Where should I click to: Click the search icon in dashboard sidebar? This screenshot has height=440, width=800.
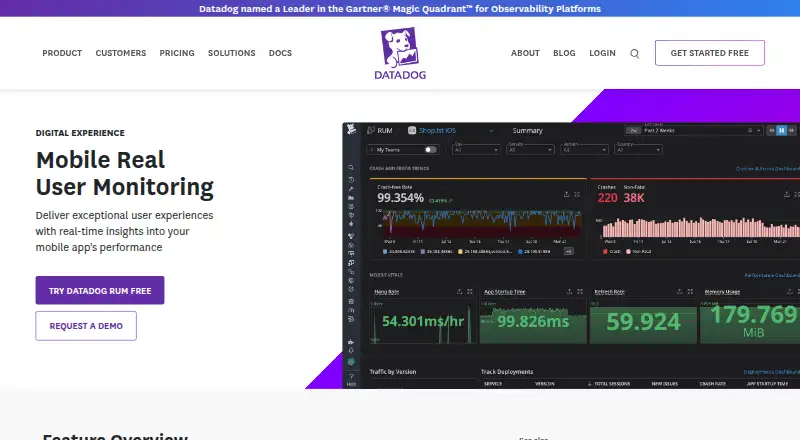351,167
